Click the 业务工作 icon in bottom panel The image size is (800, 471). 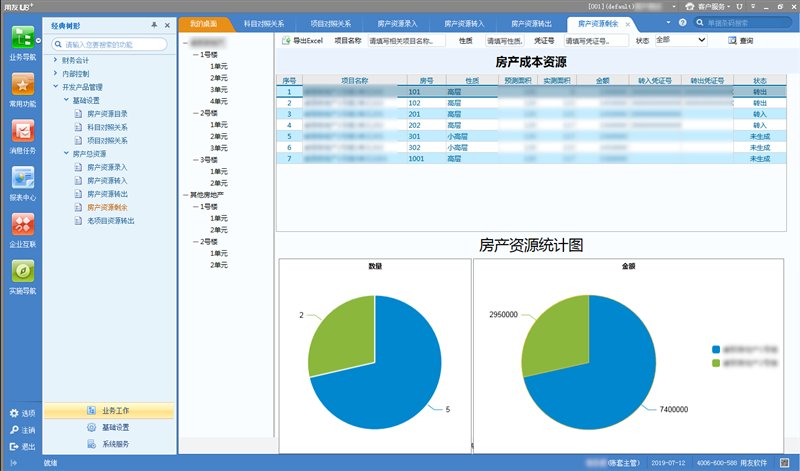pos(91,410)
